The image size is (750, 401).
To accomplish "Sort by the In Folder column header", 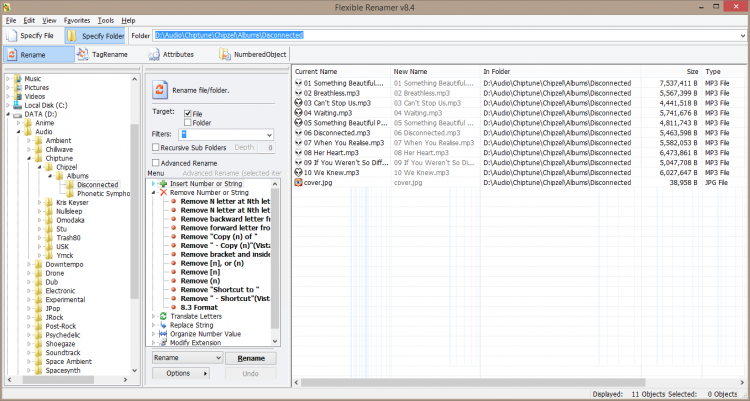I will [560, 71].
